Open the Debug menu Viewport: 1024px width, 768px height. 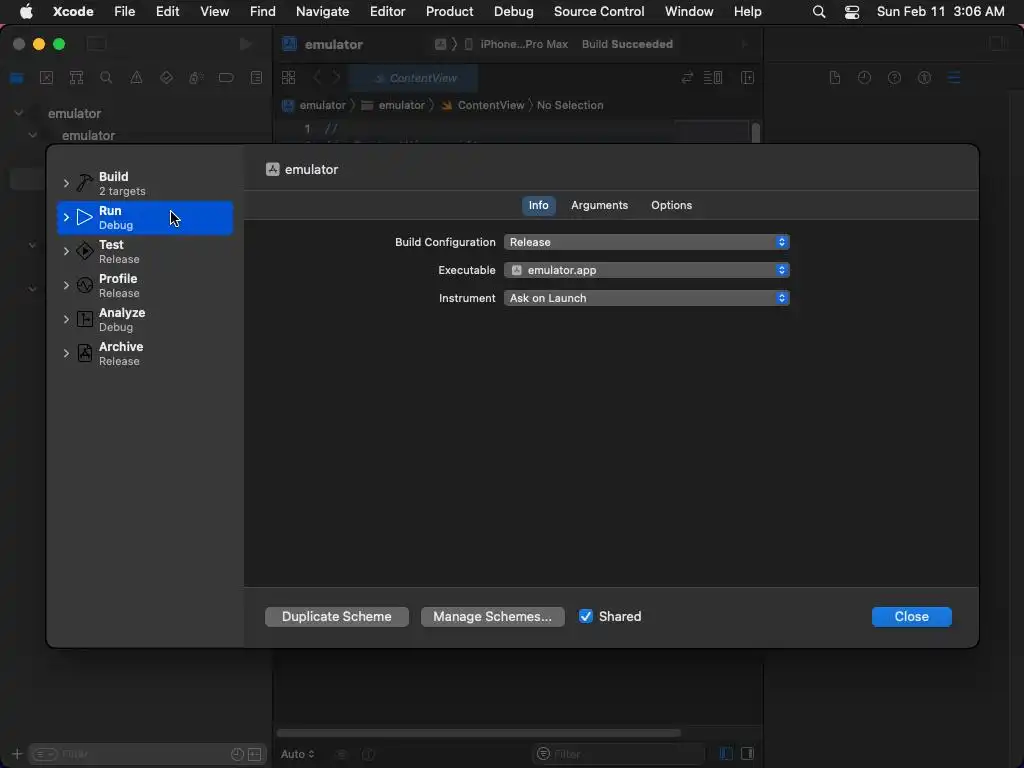(x=513, y=12)
